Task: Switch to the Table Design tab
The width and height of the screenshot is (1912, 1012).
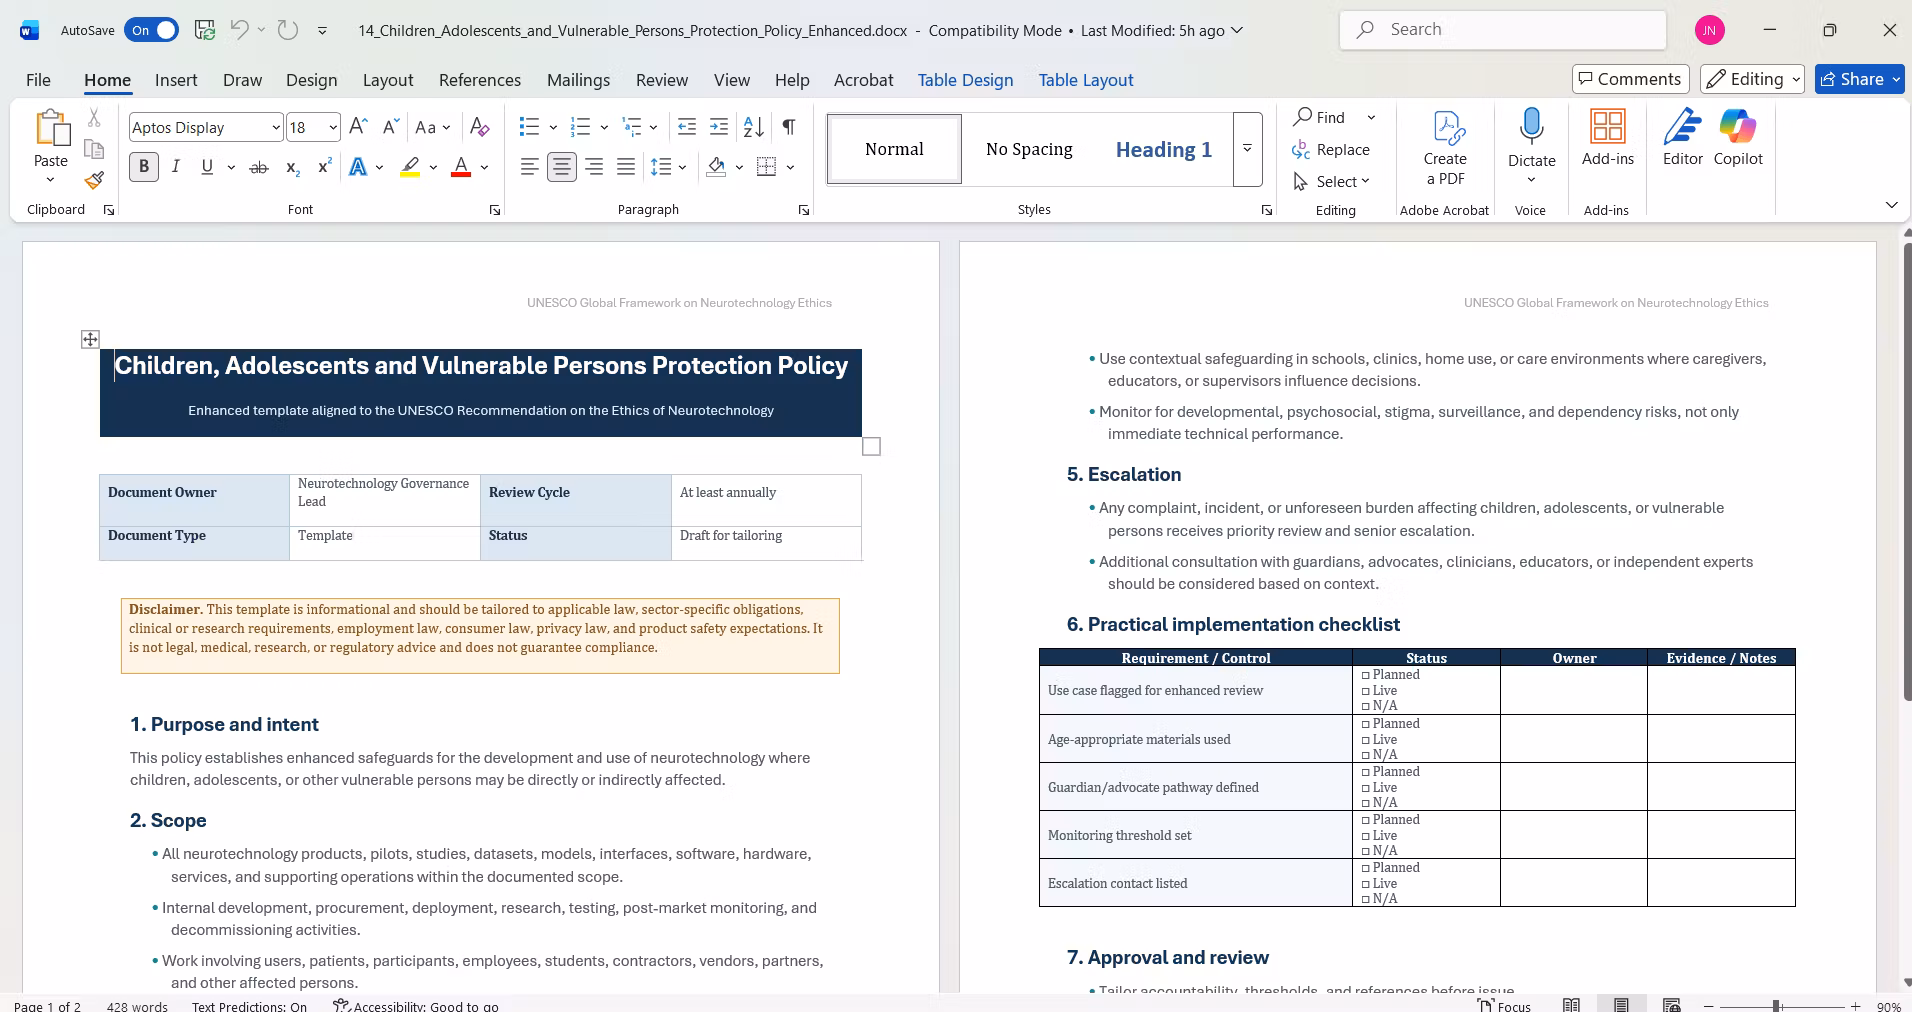Action: pyautogui.click(x=965, y=80)
